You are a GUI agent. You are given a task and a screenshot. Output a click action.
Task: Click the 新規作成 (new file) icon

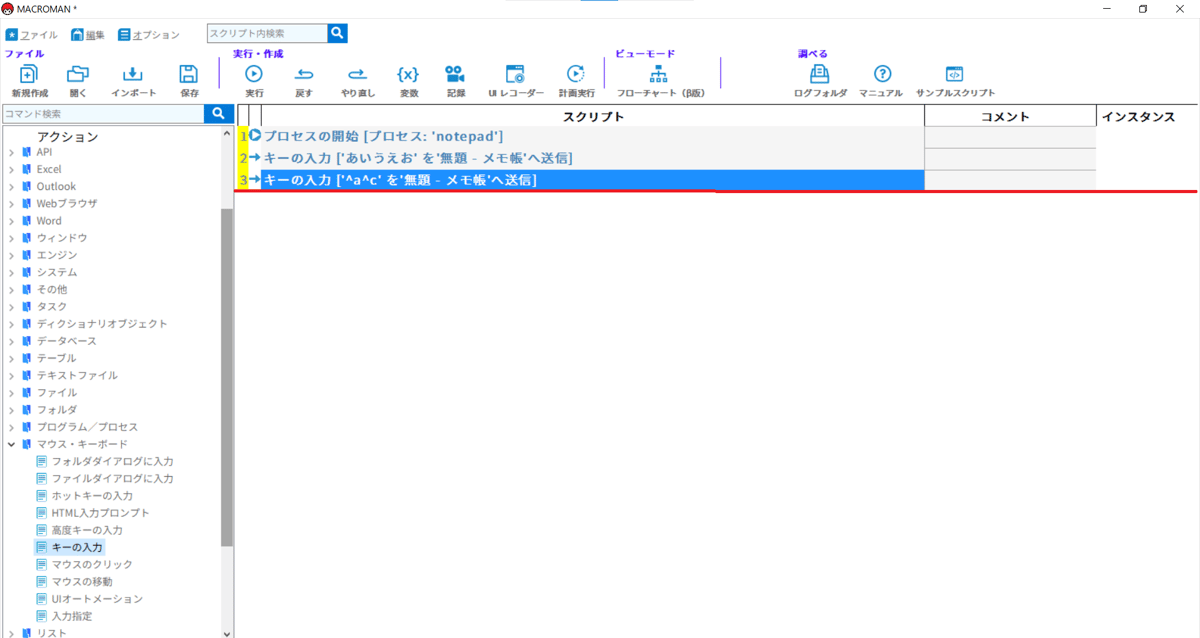29,75
